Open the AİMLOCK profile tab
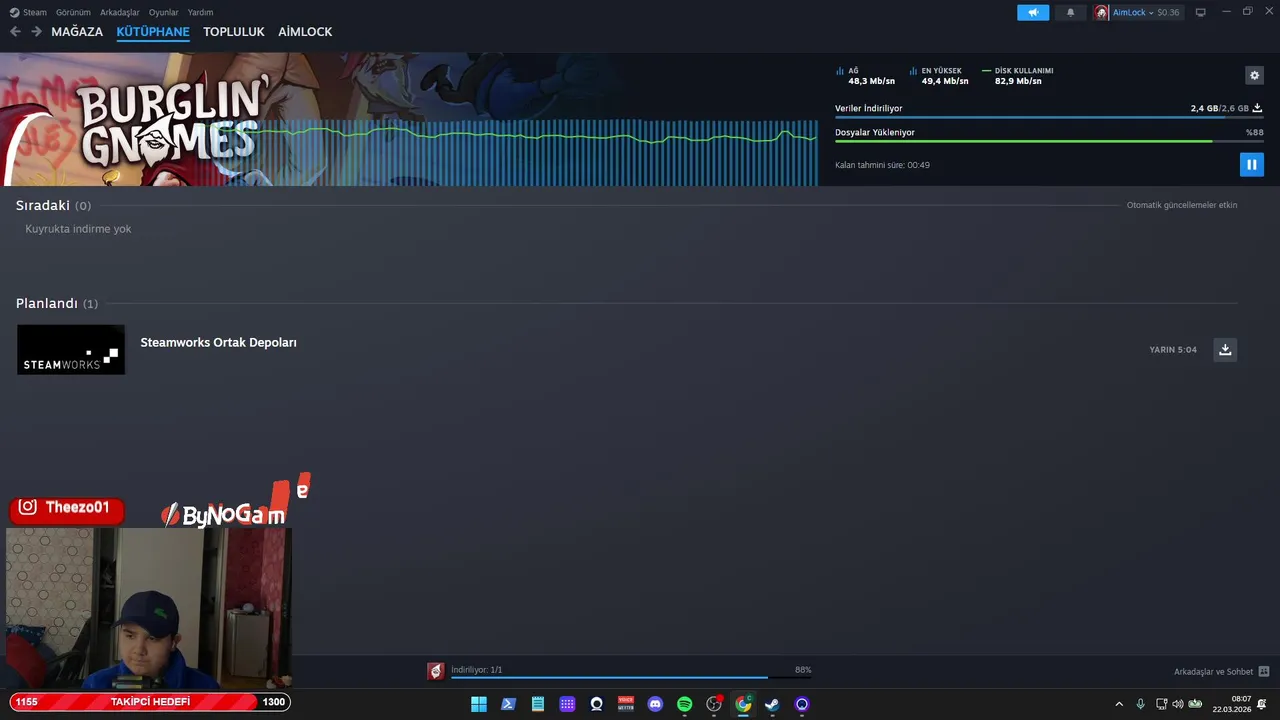 (305, 32)
